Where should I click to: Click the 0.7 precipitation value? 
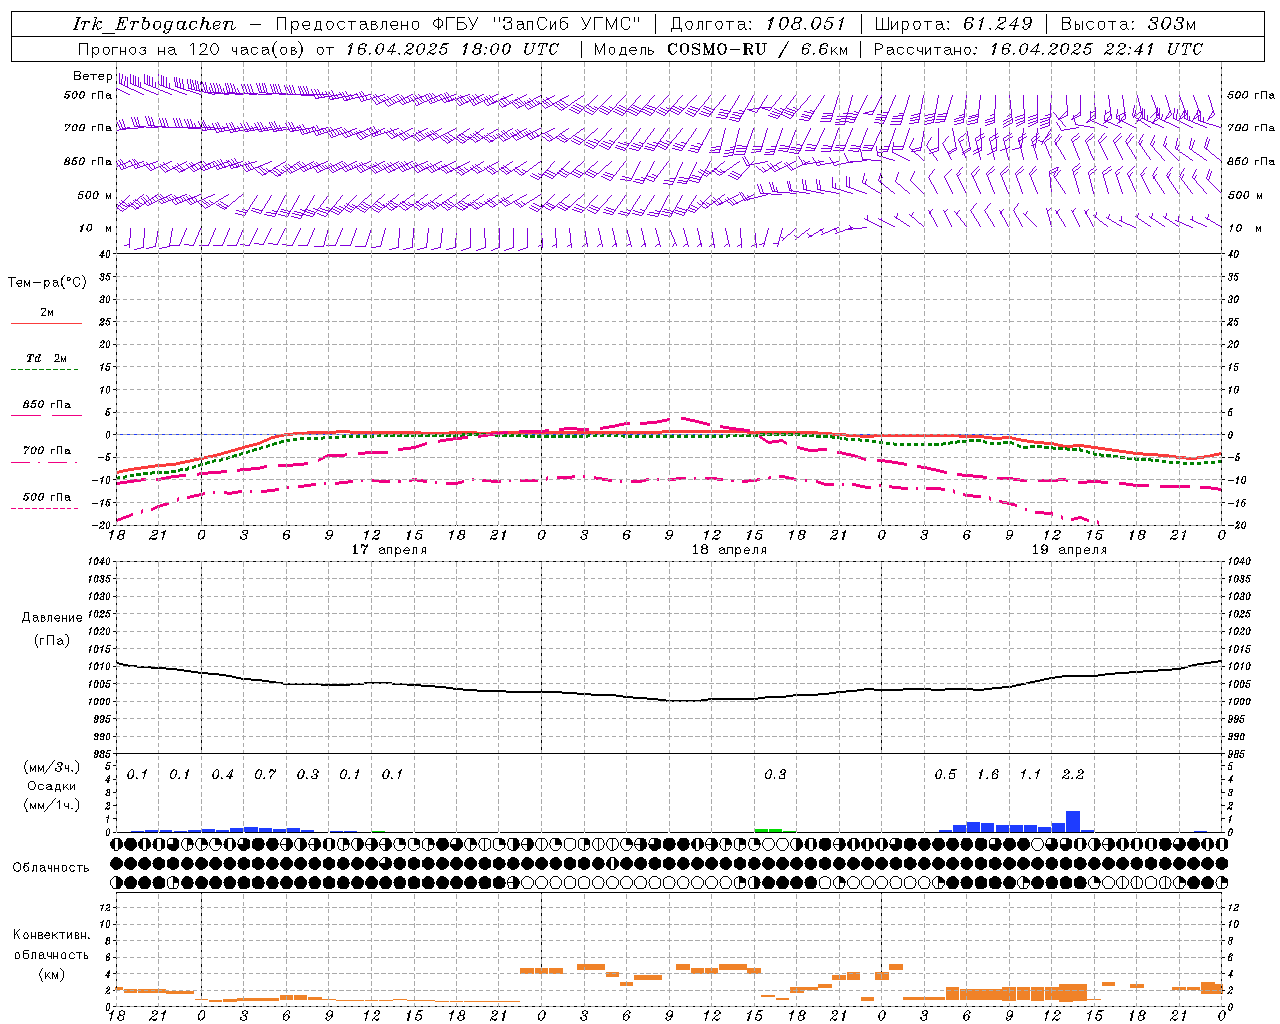tap(265, 775)
